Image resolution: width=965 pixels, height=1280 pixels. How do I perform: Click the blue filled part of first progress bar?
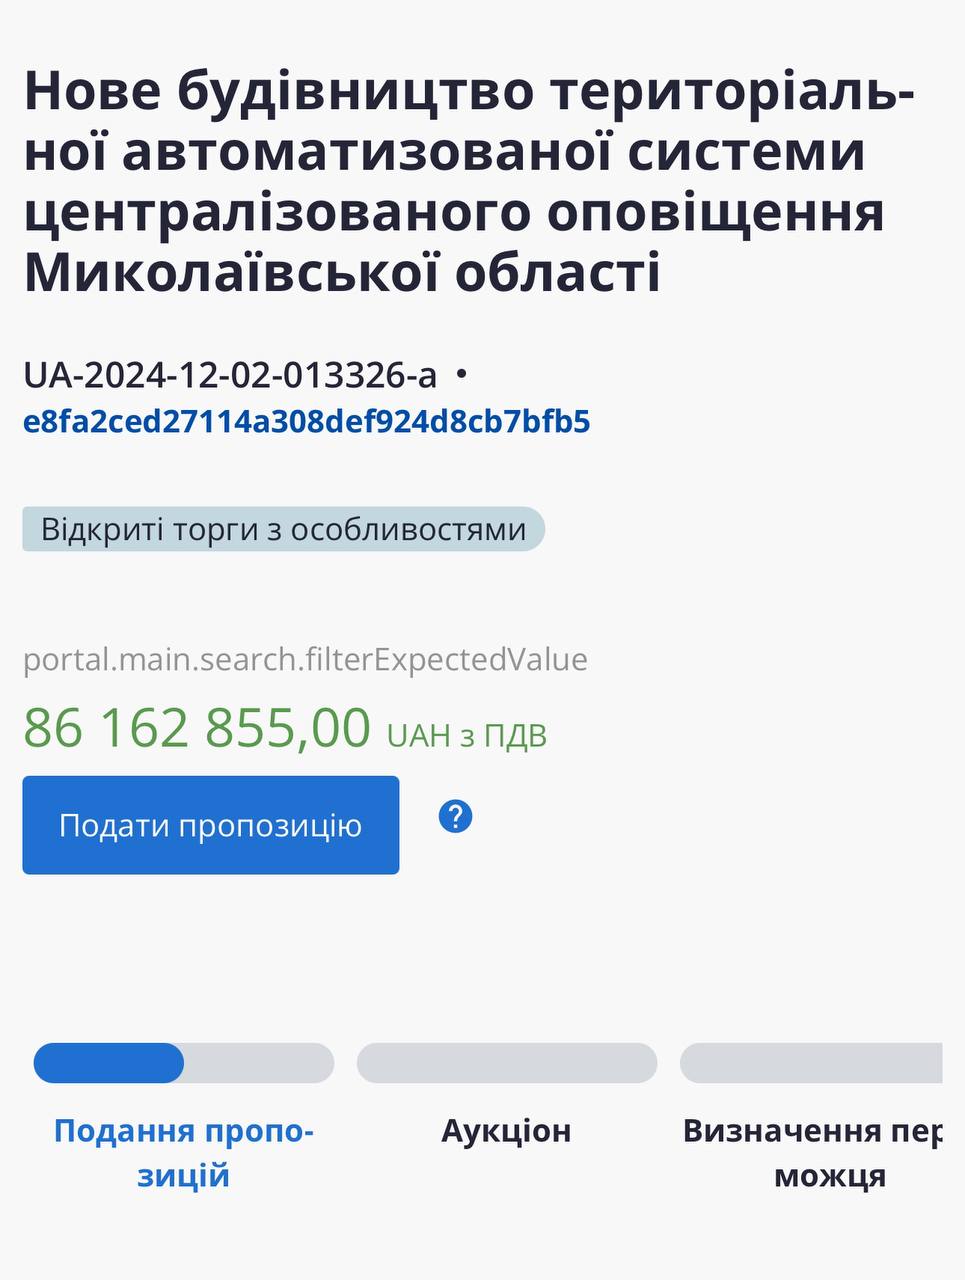108,1063
